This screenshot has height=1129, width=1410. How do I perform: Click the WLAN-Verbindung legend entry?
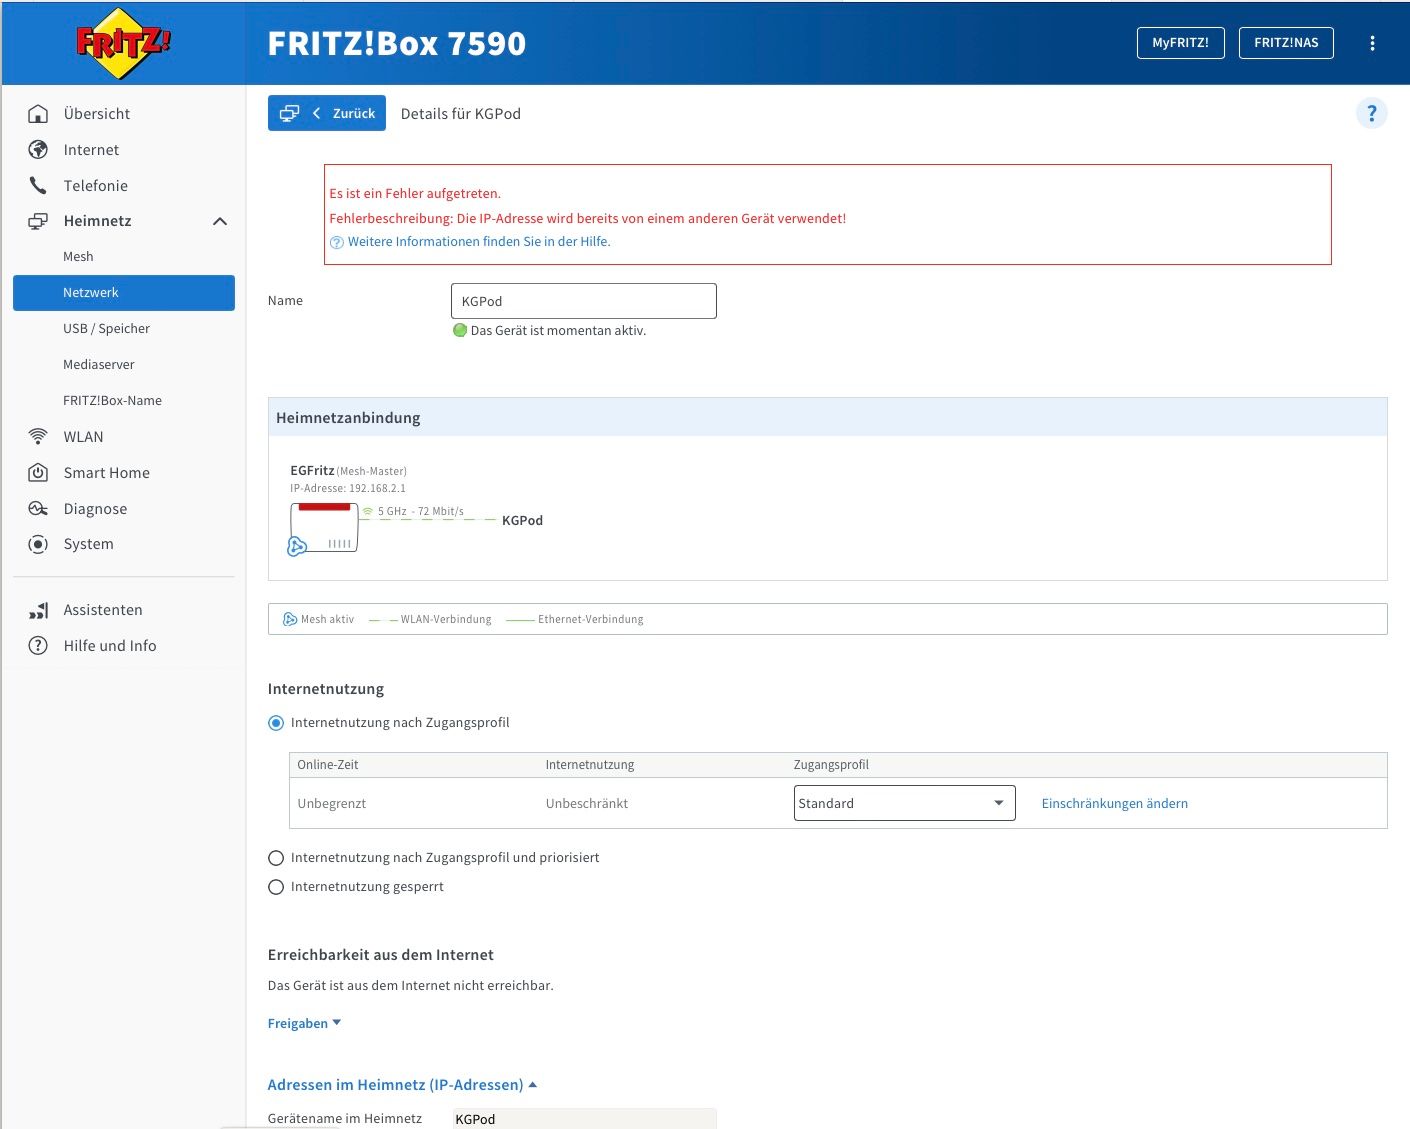[x=430, y=619]
